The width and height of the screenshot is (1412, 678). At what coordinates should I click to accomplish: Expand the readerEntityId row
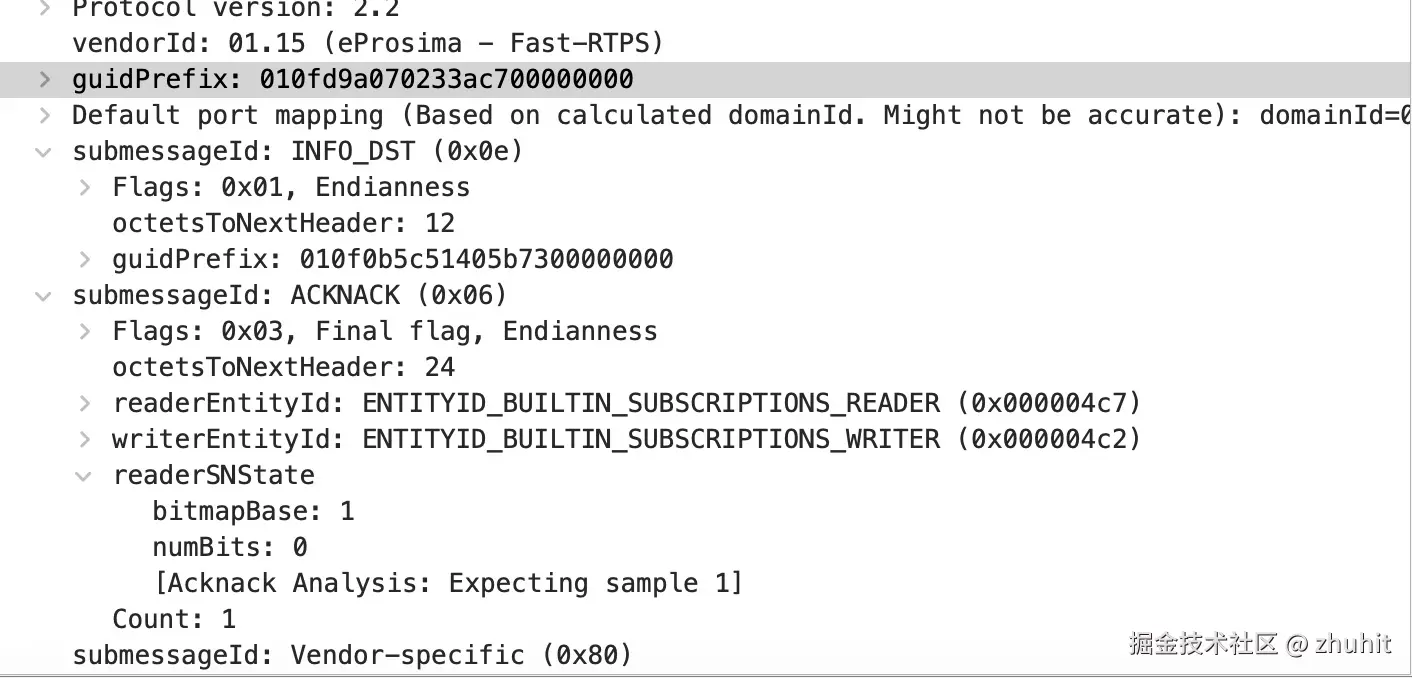click(x=85, y=403)
